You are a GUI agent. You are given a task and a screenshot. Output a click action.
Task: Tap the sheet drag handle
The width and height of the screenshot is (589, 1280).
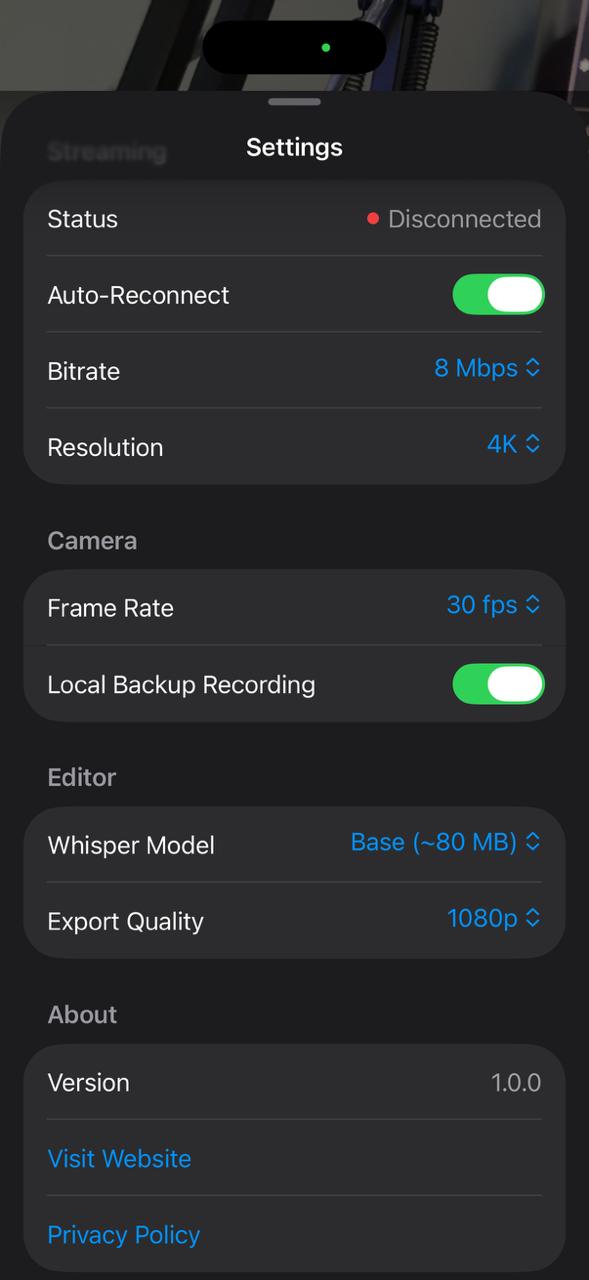pyautogui.click(x=294, y=101)
